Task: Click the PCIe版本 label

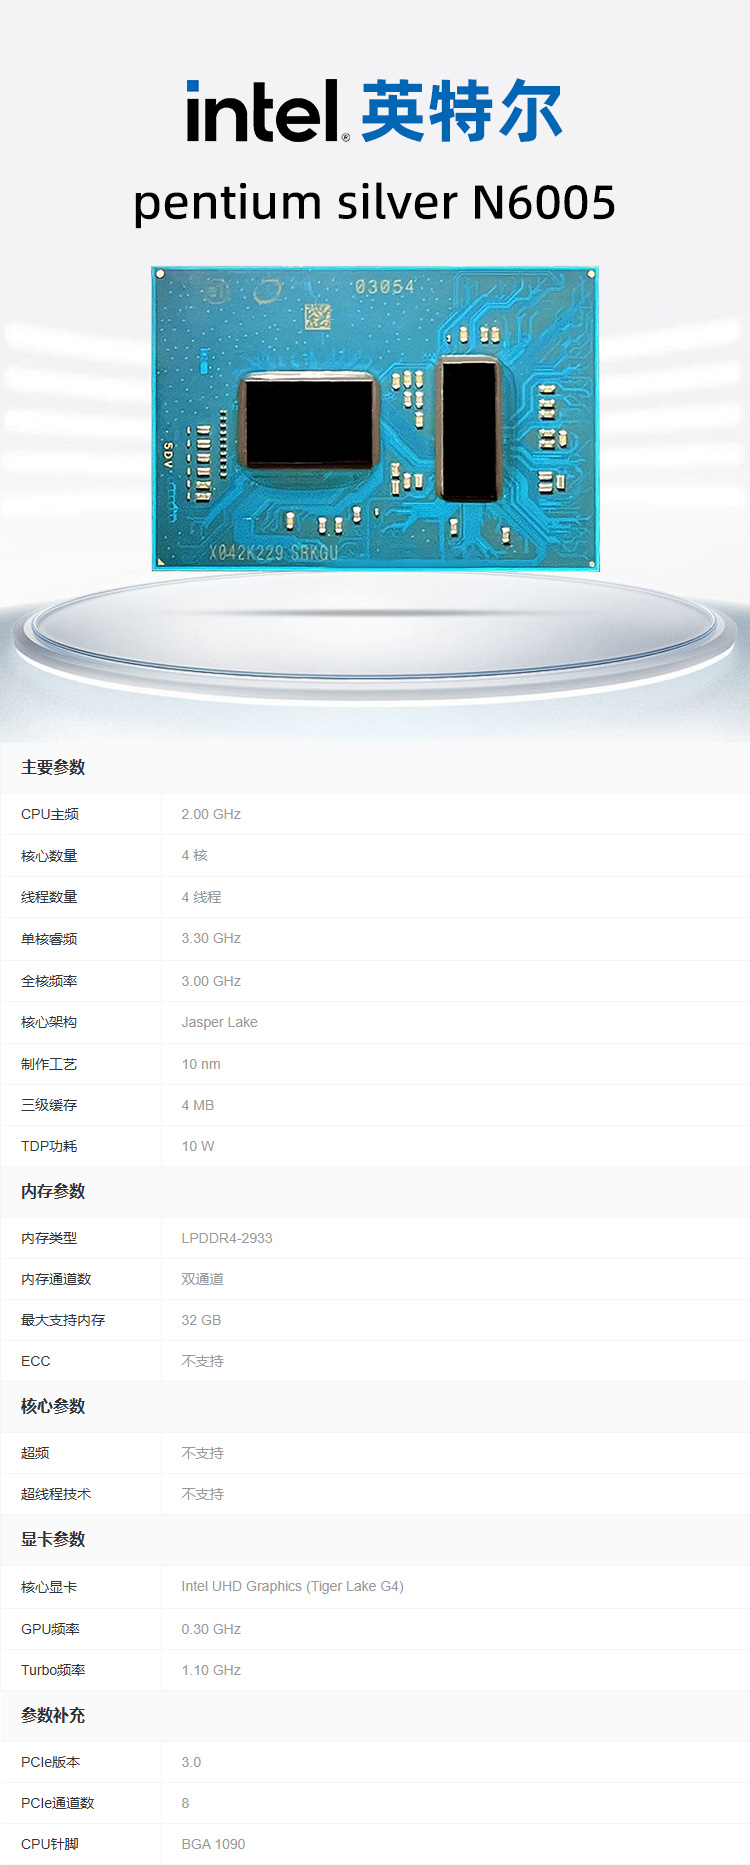Action: (50, 1762)
